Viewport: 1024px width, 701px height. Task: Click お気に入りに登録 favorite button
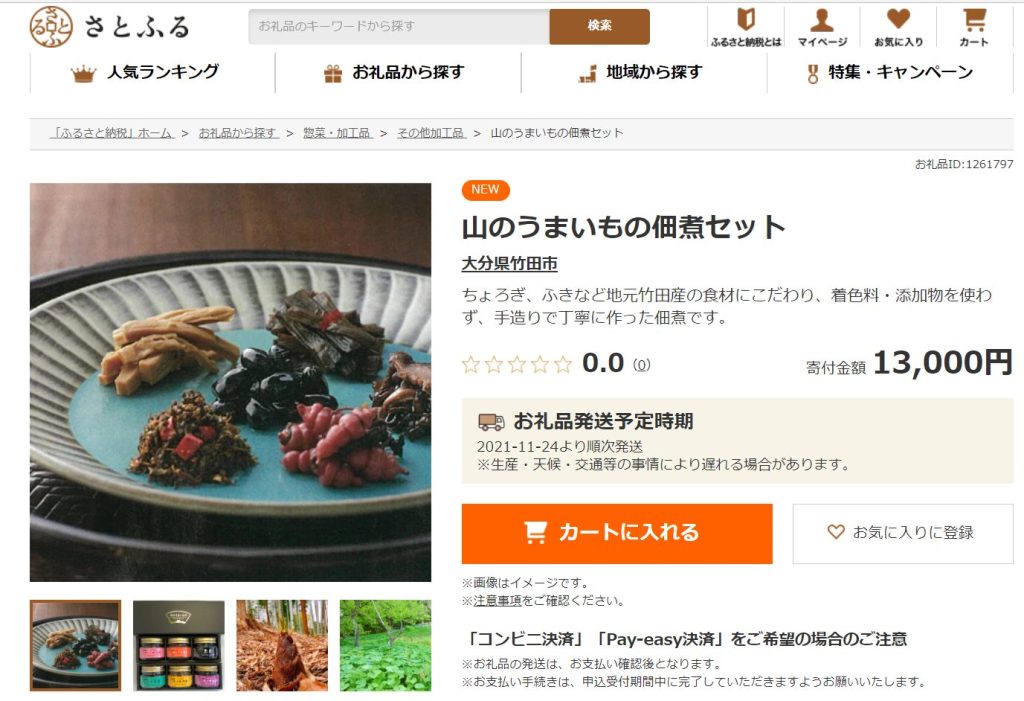(903, 533)
